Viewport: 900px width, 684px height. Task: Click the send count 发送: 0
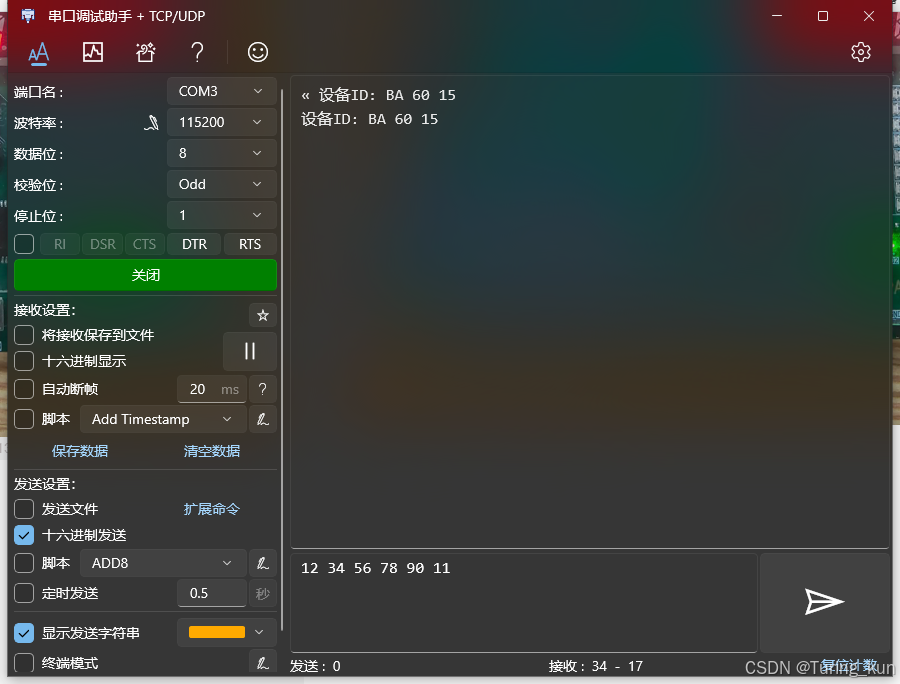click(315, 666)
